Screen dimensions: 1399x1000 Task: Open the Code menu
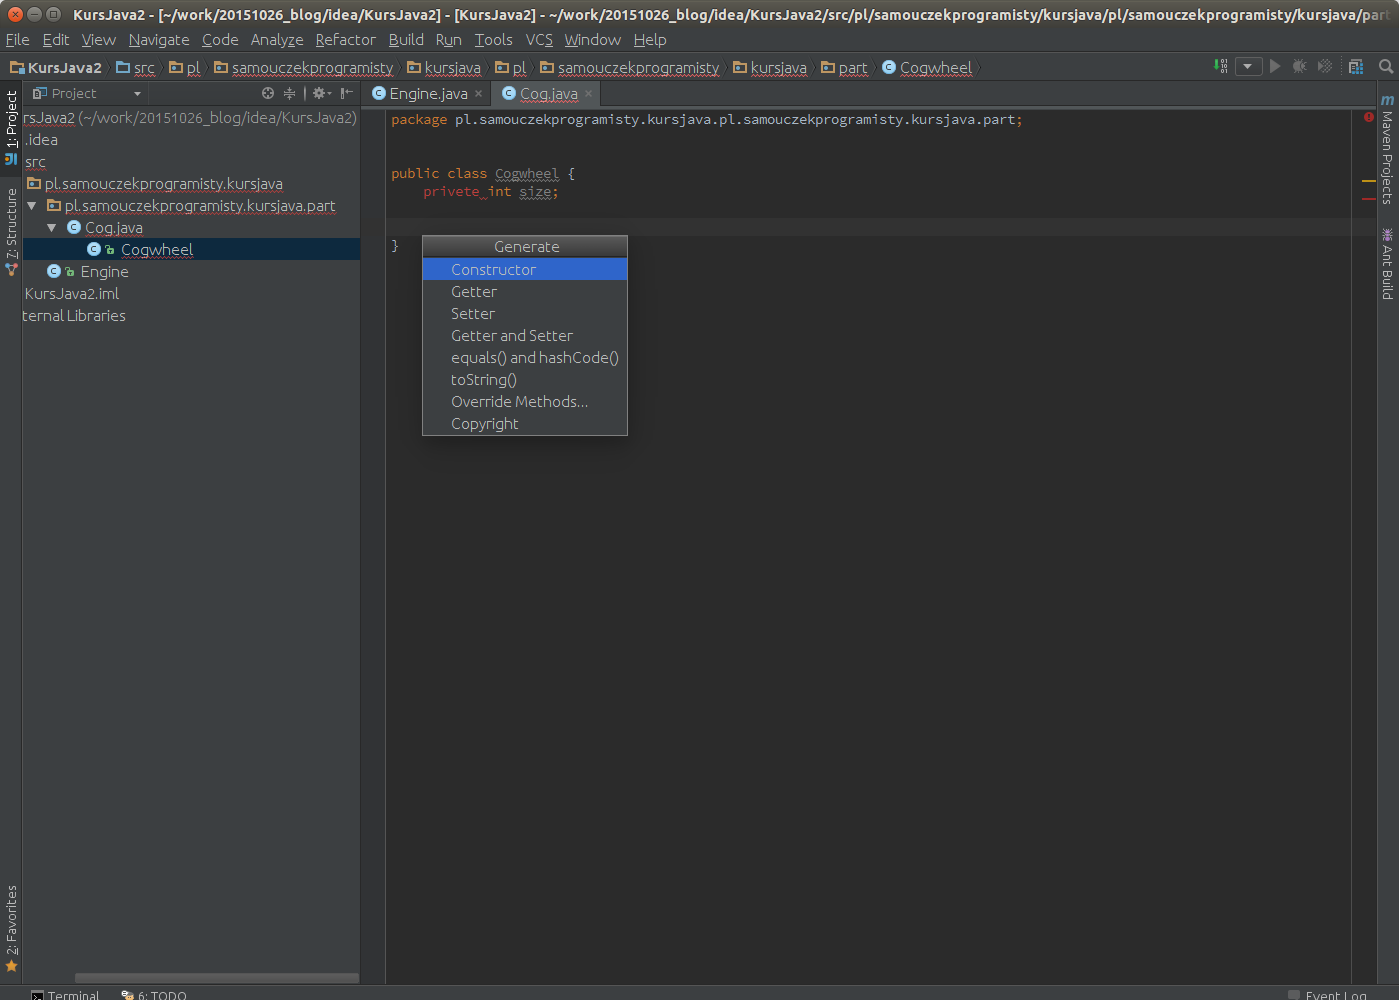pyautogui.click(x=220, y=39)
